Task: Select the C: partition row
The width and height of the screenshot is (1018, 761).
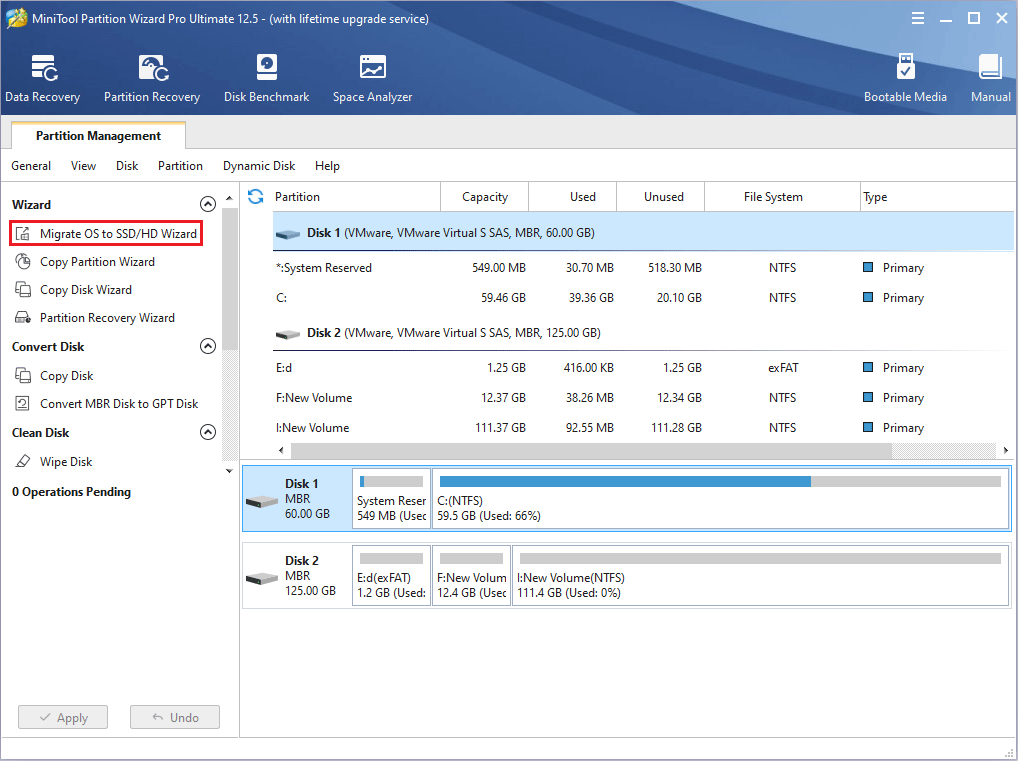Action: pos(643,297)
